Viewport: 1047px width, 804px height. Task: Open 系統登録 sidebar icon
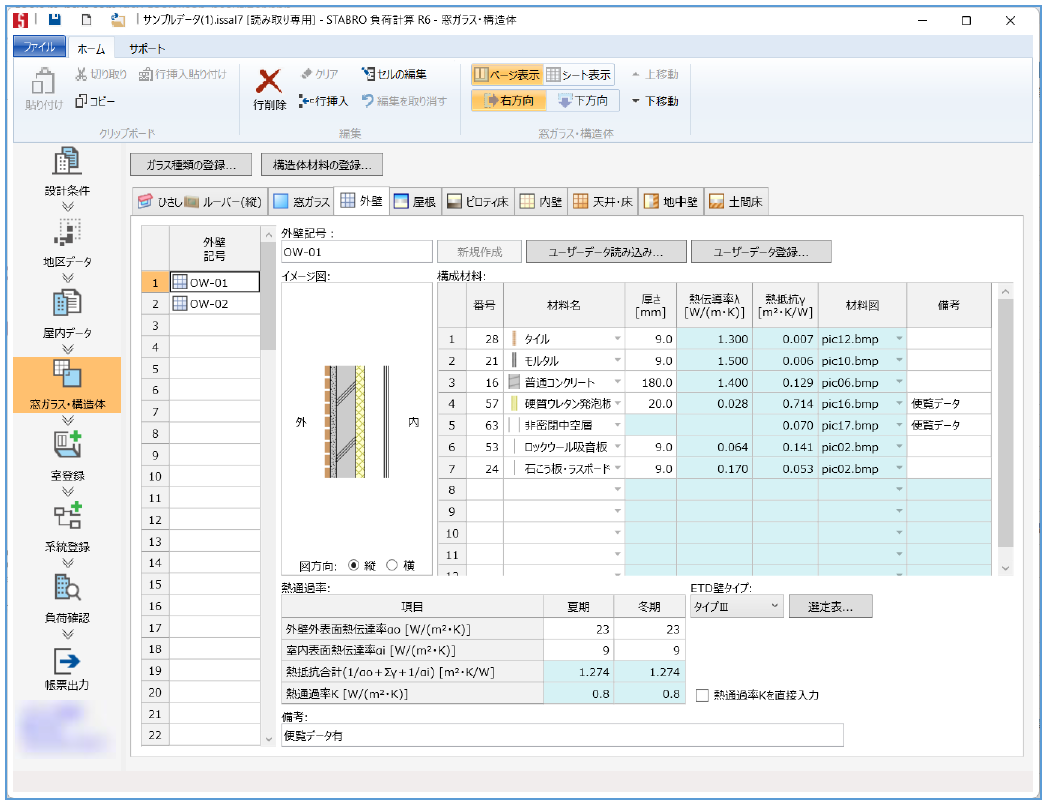(x=67, y=518)
